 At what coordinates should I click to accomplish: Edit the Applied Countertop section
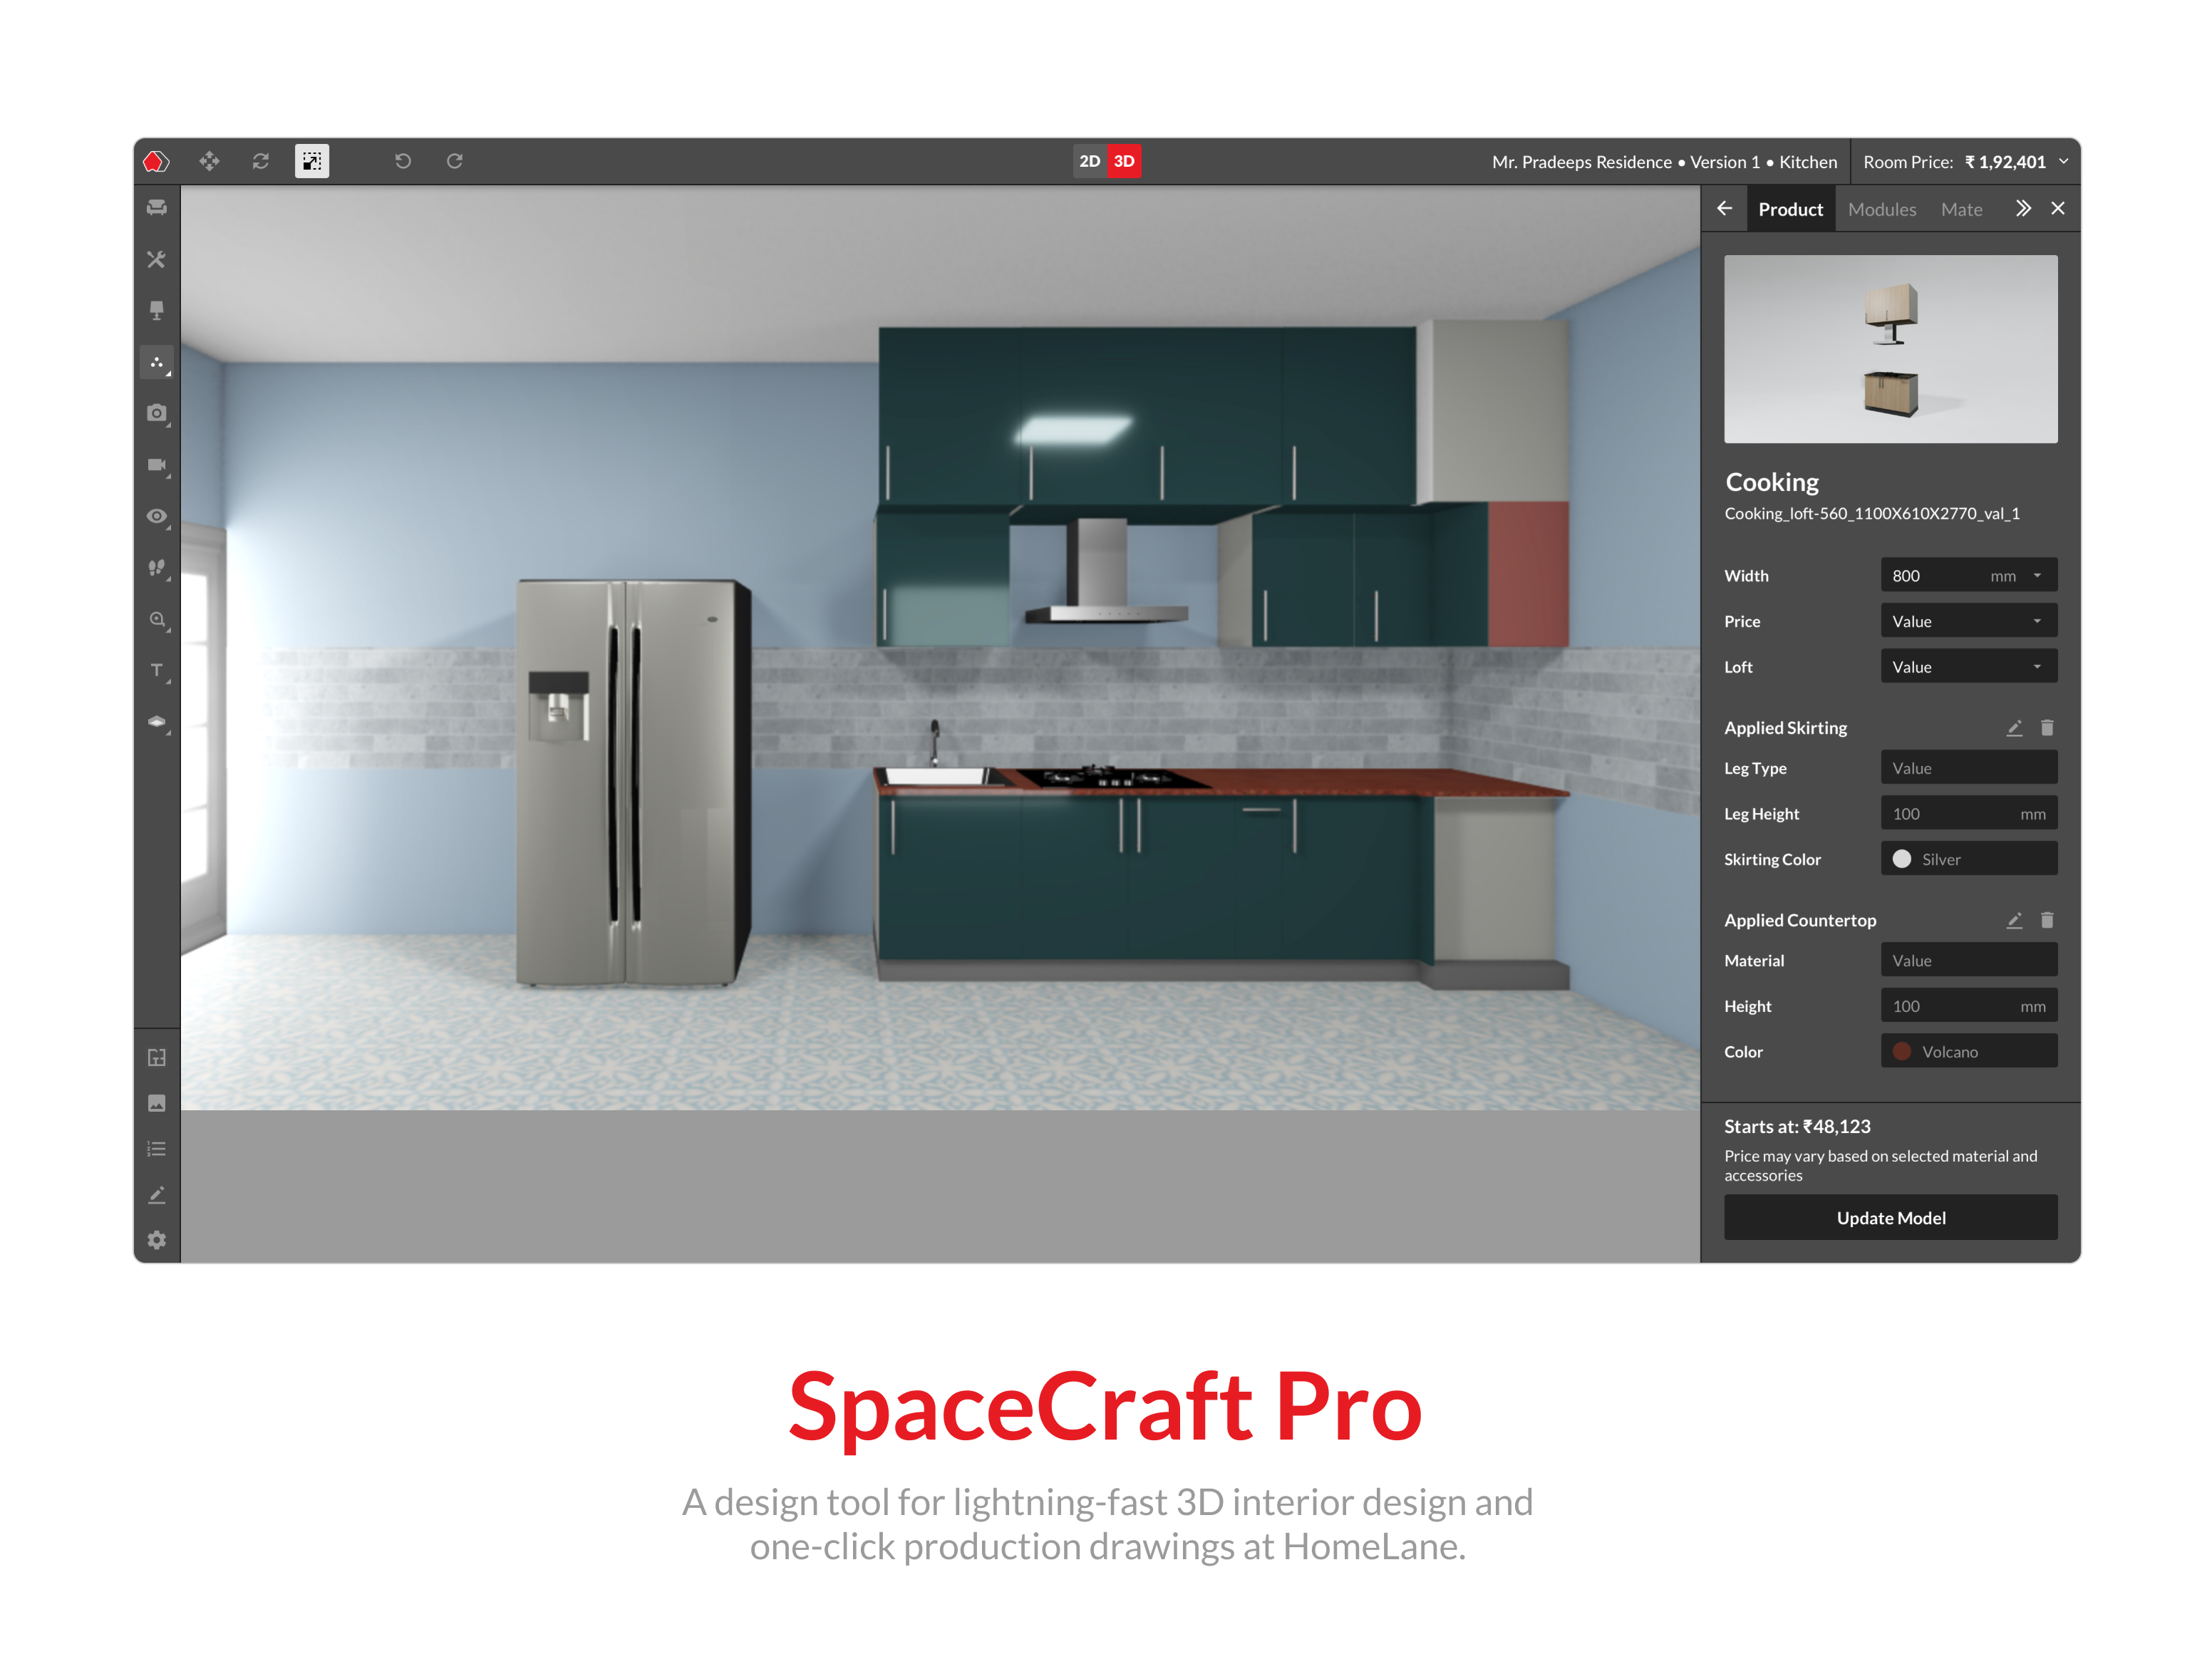point(2014,920)
